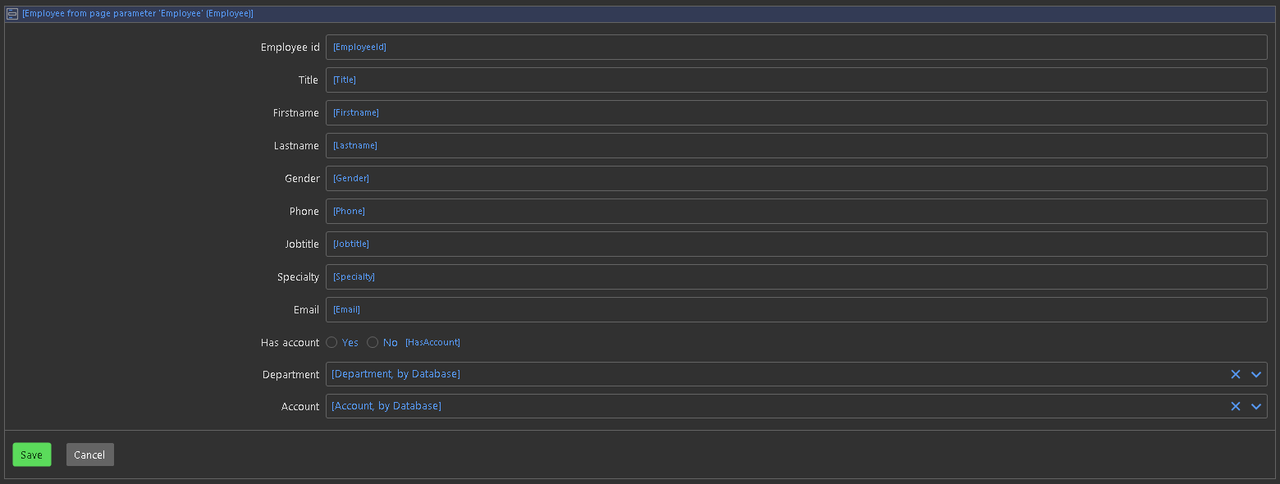
Task: Click the 'Phone' label
Action: pos(304,211)
